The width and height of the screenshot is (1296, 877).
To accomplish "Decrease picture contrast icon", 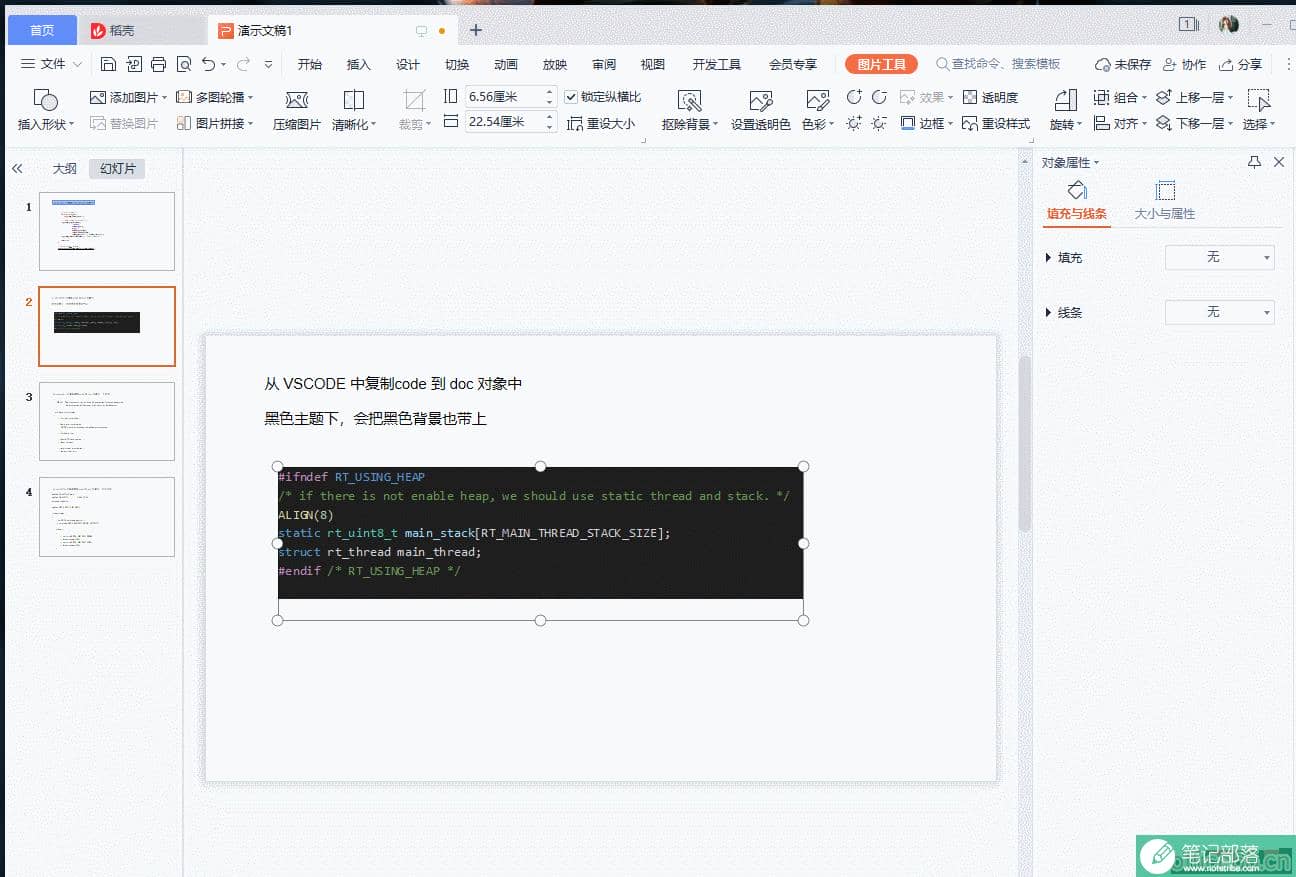I will [879, 97].
